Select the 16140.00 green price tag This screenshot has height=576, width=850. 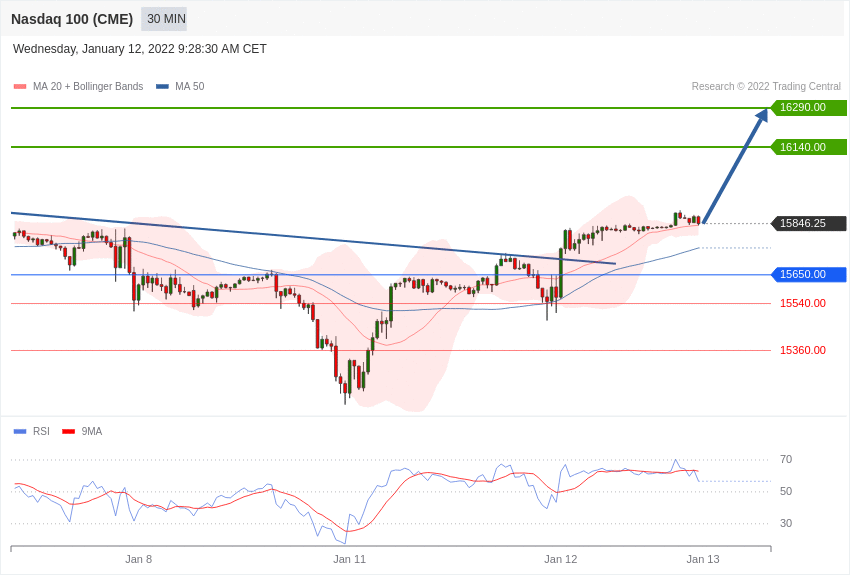(x=809, y=147)
